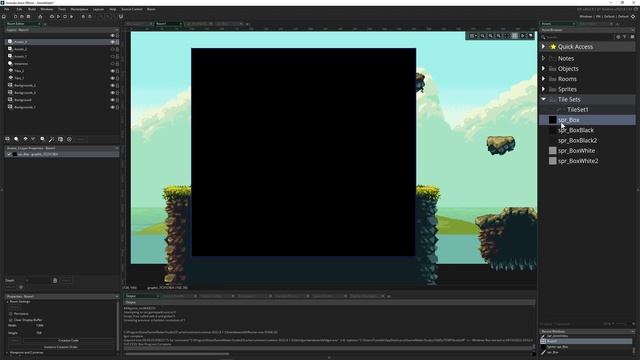Viewport: 640px width, 360px height.
Task: Hide the Backgrounds_1 layer
Action: (x=112, y=107)
